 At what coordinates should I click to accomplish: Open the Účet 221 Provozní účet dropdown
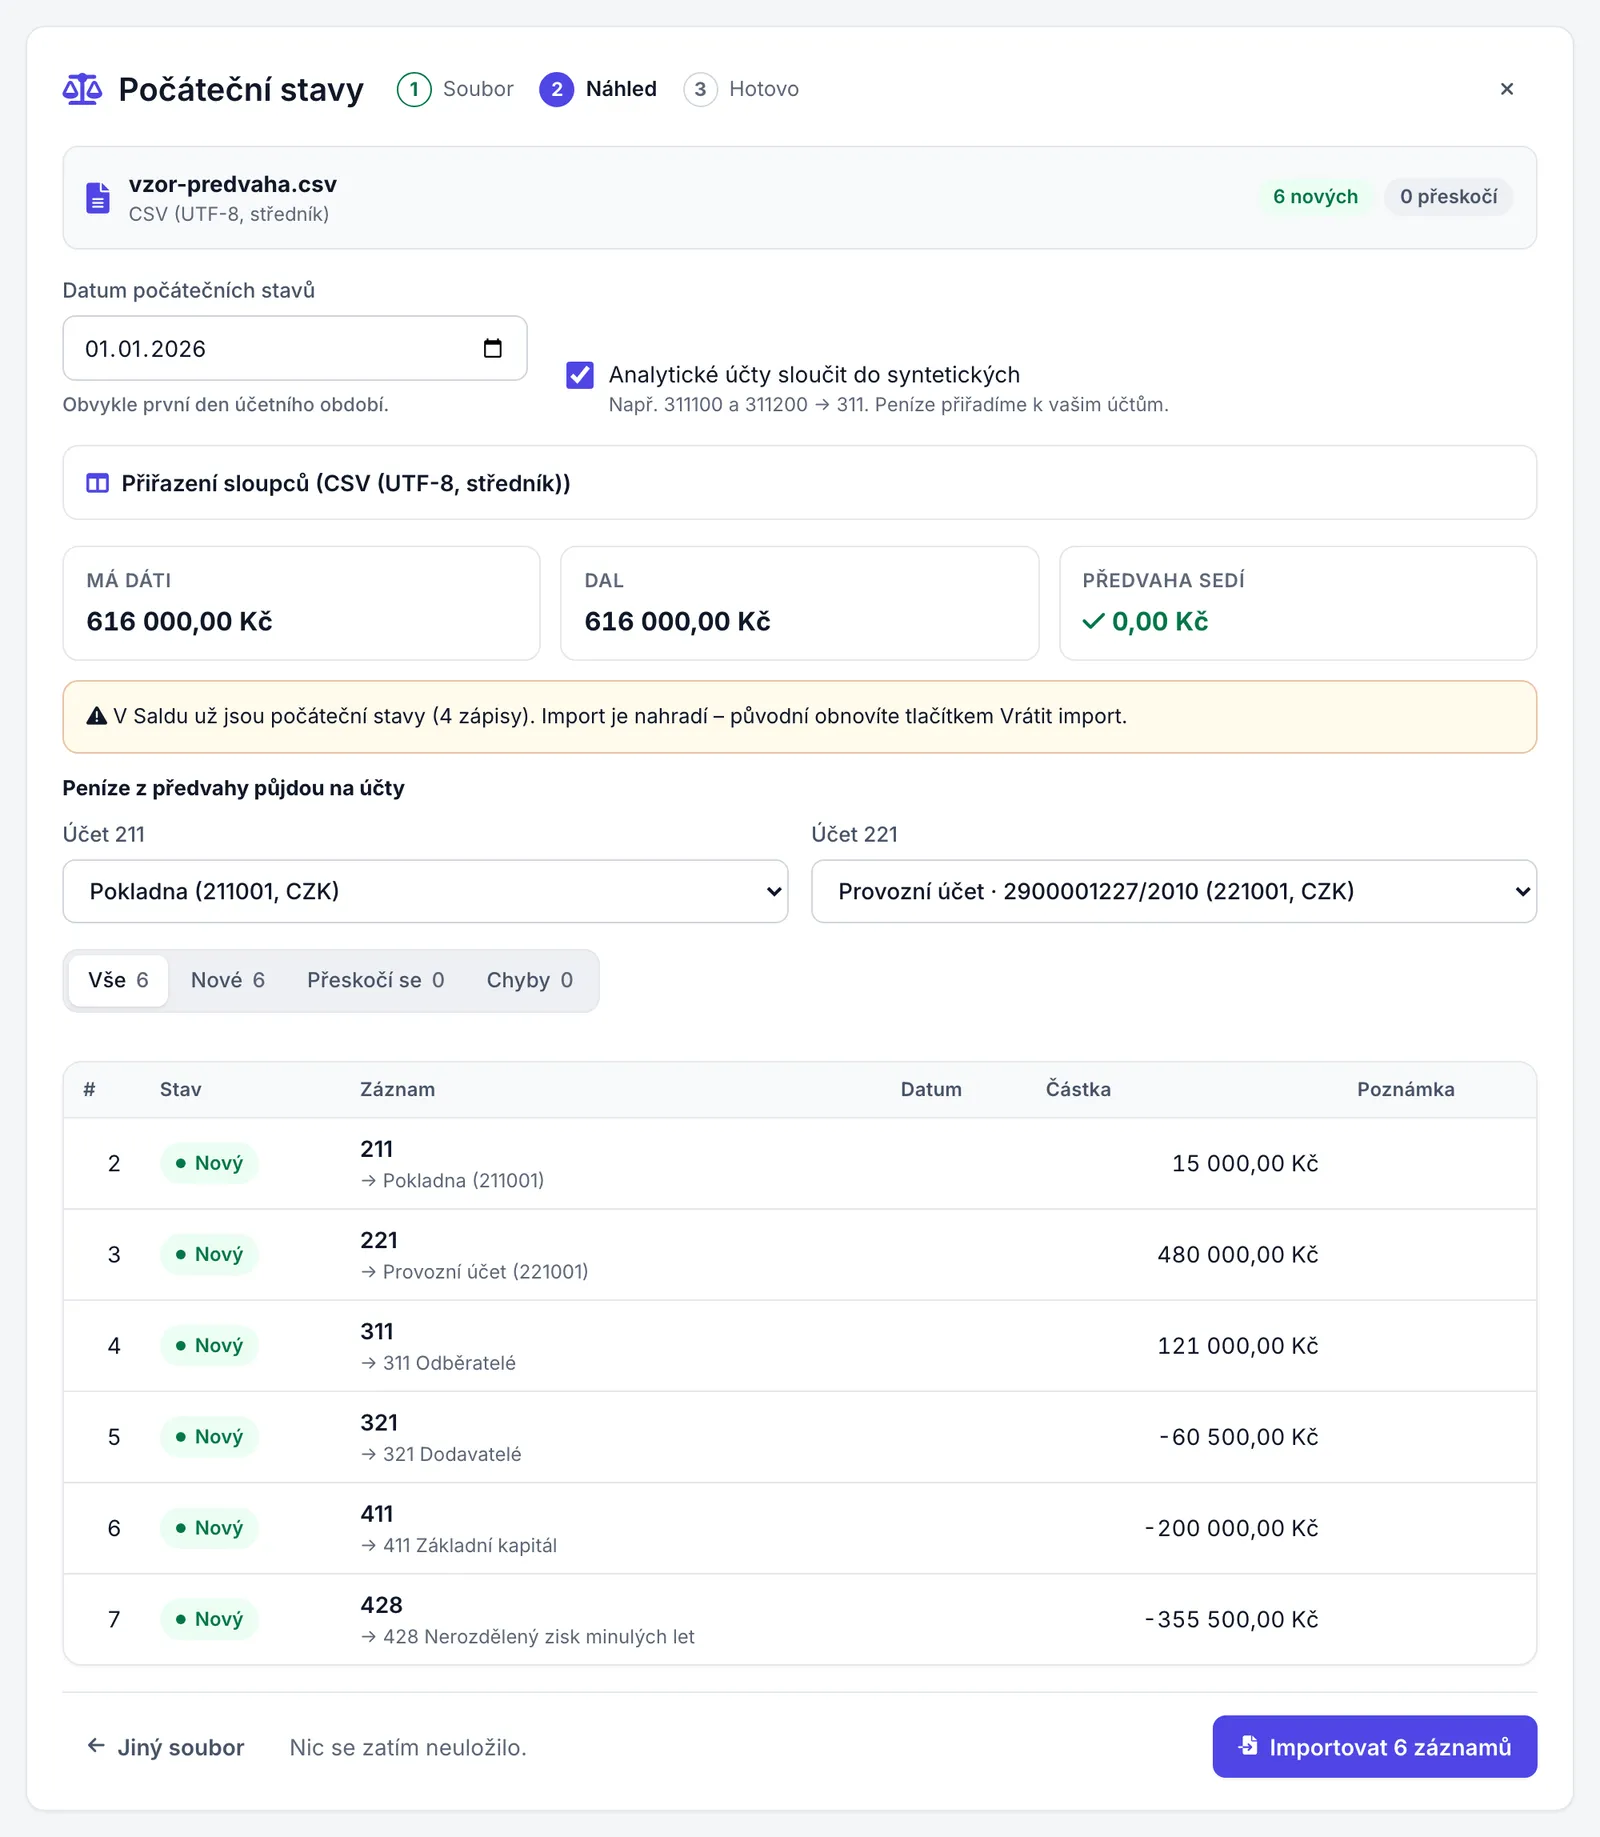pos(1174,891)
